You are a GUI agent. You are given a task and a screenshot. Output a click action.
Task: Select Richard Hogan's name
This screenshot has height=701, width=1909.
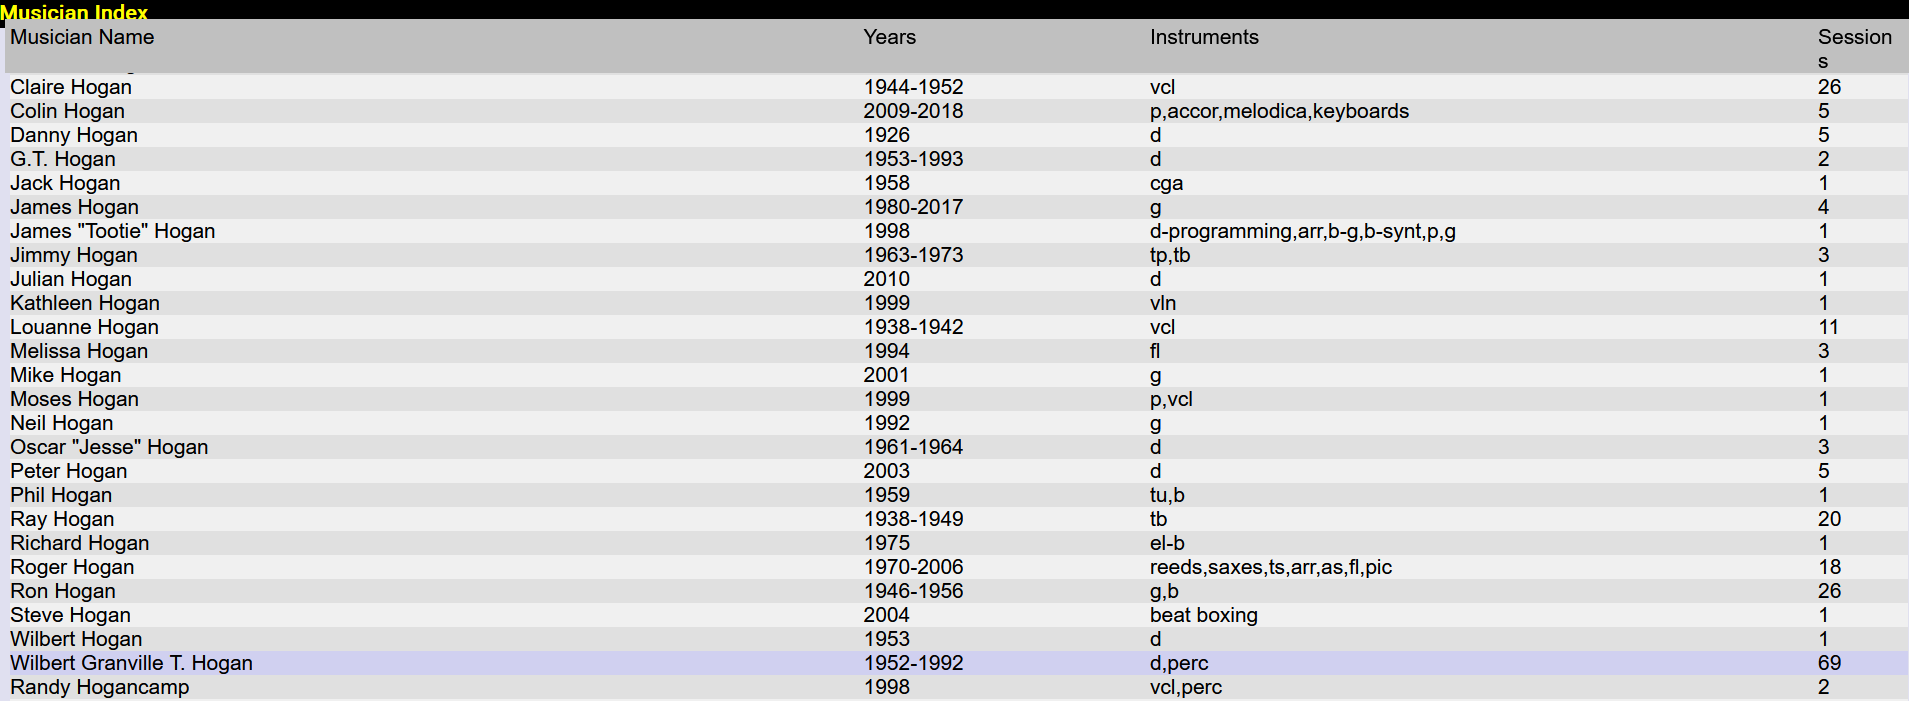click(x=79, y=543)
